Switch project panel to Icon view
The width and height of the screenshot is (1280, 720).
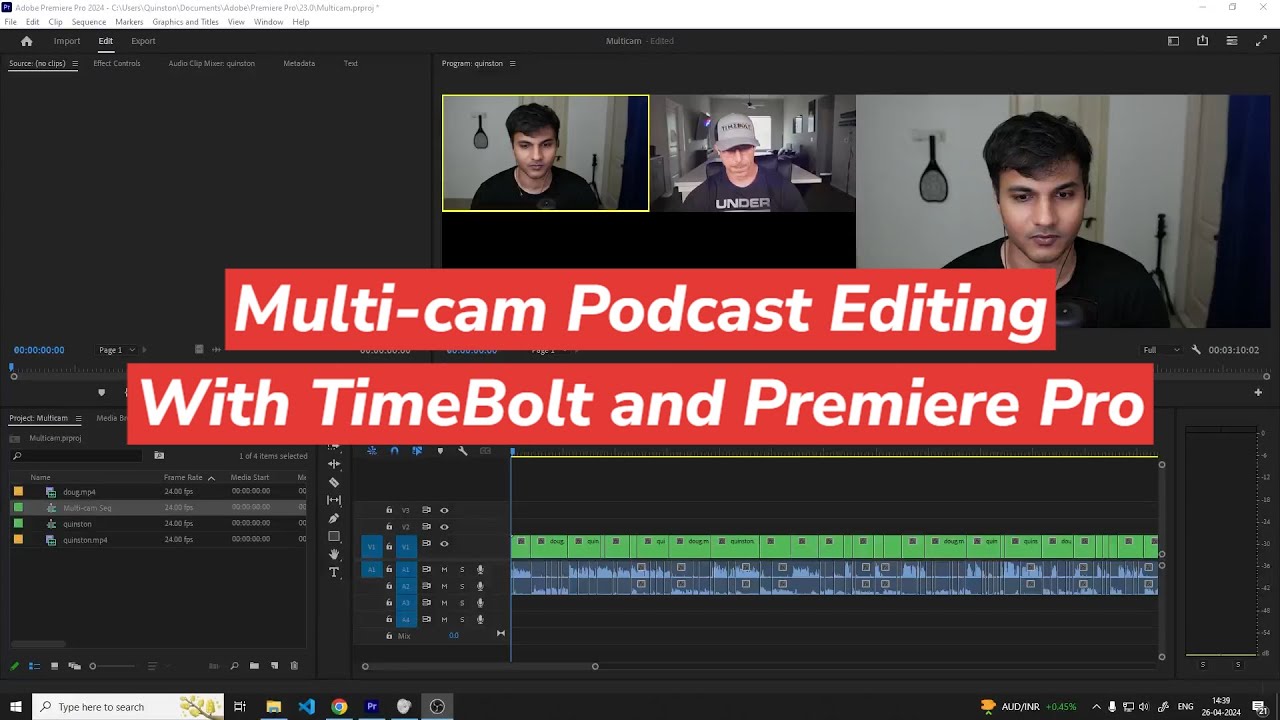click(54, 666)
